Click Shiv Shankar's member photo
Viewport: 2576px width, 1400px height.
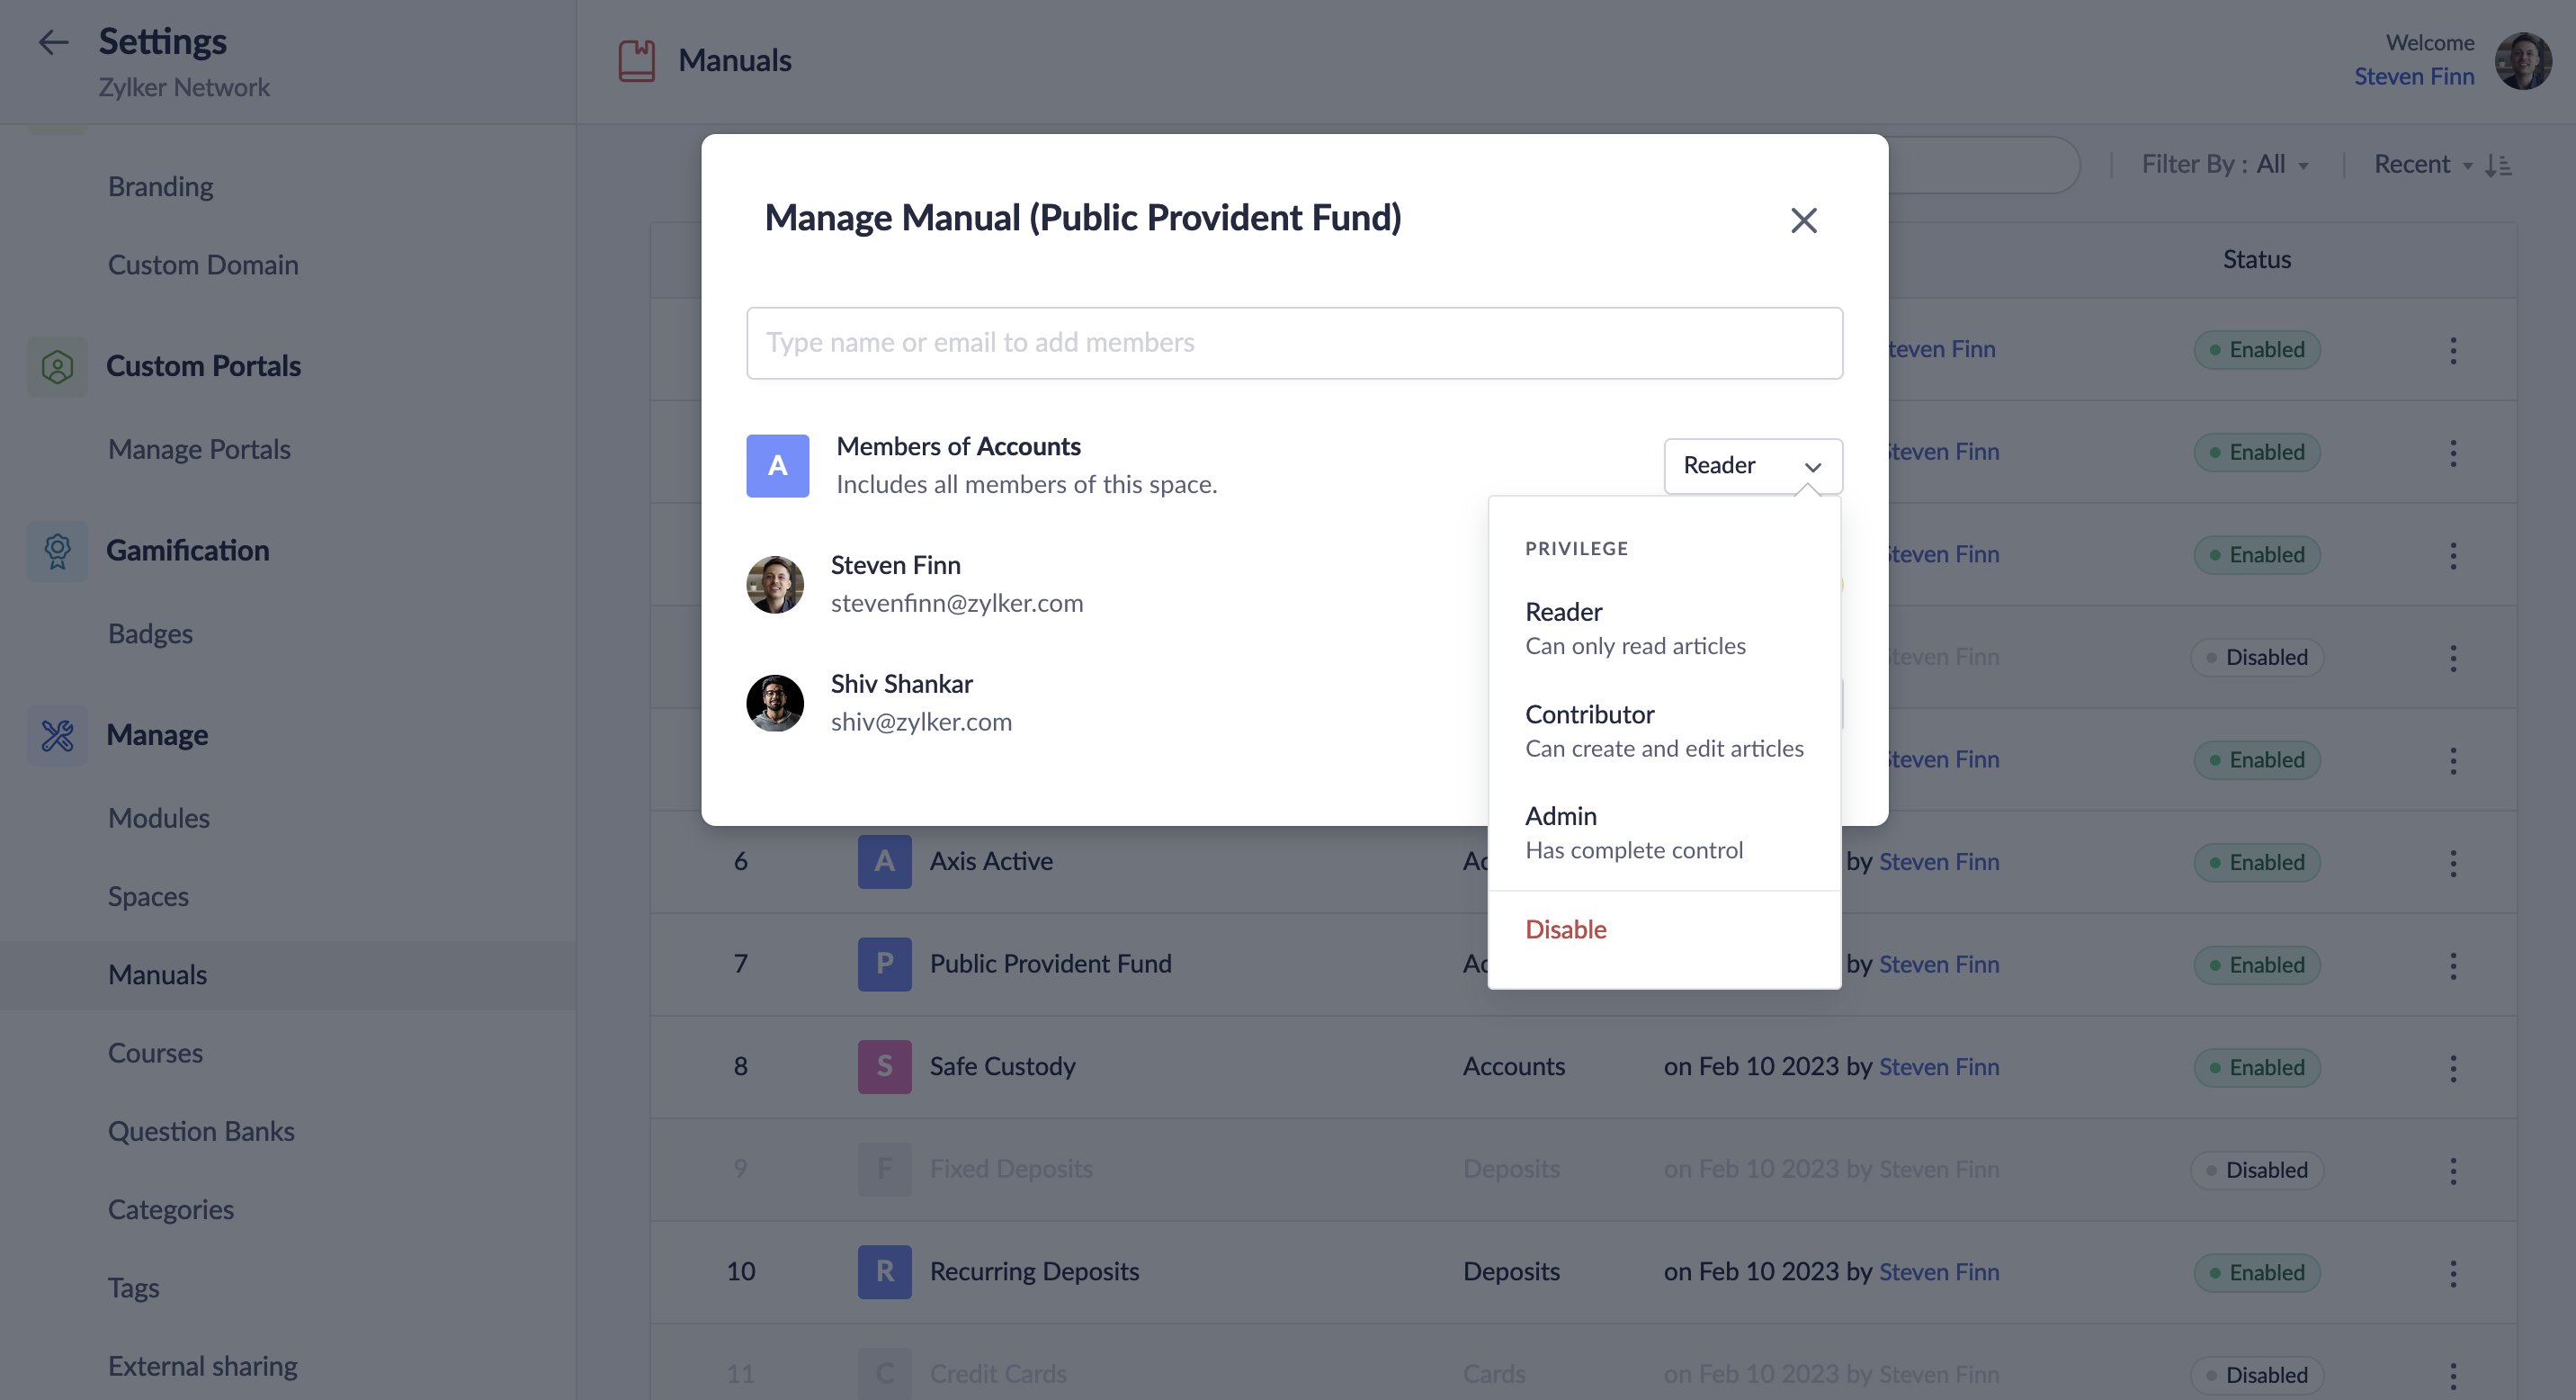(x=775, y=703)
